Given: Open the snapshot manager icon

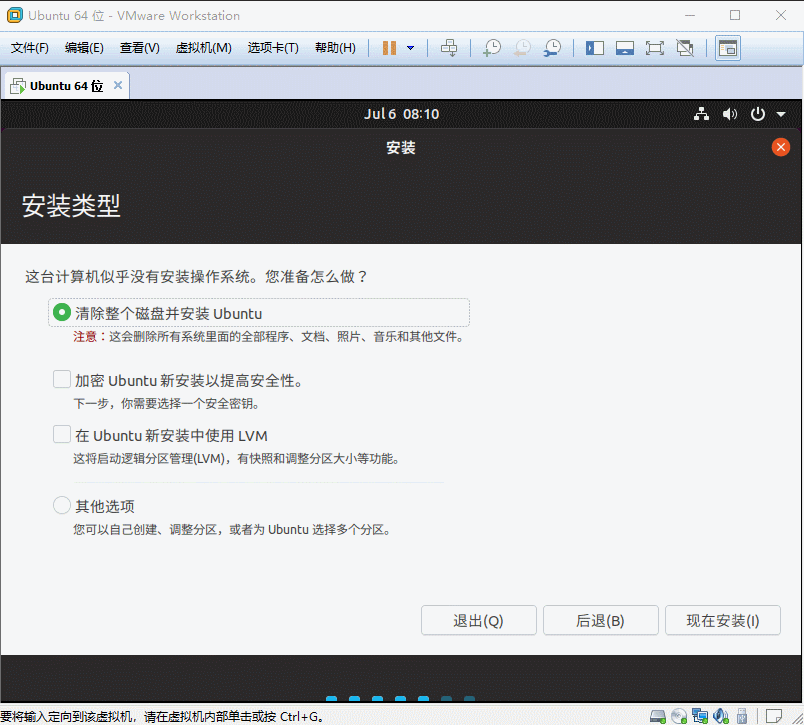Looking at the screenshot, I should coord(552,48).
